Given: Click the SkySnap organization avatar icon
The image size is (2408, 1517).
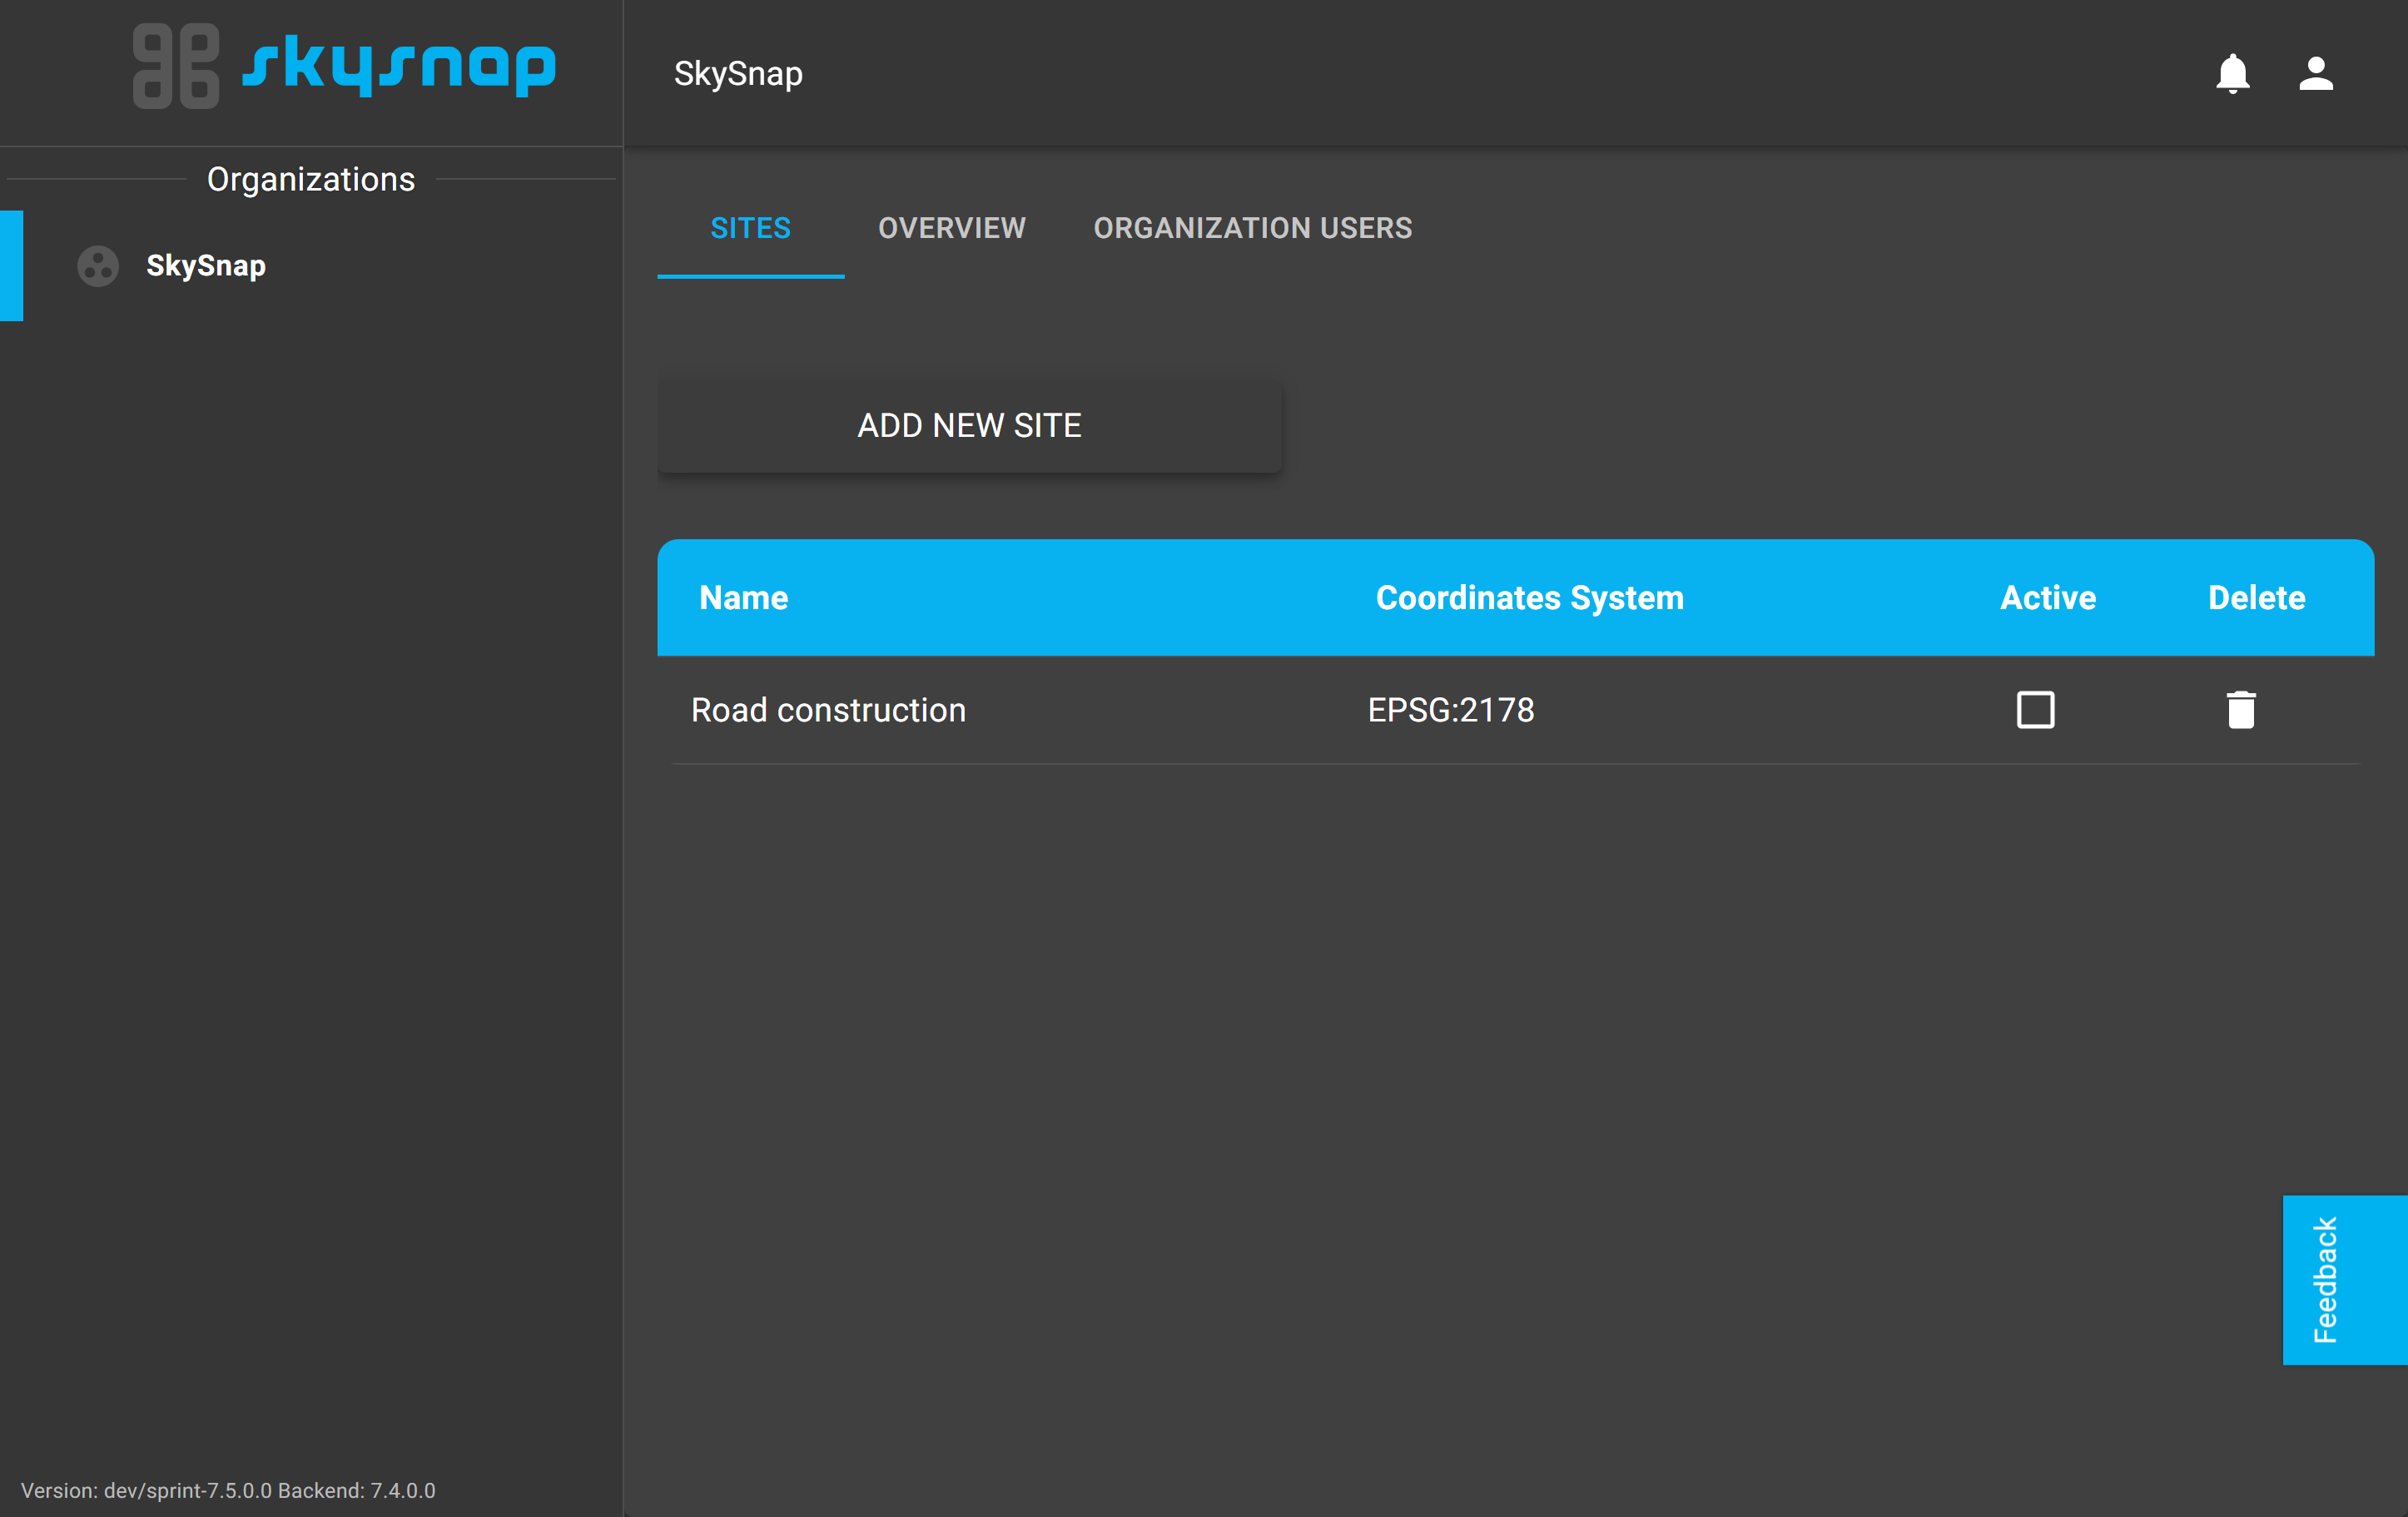Looking at the screenshot, I should [98, 266].
